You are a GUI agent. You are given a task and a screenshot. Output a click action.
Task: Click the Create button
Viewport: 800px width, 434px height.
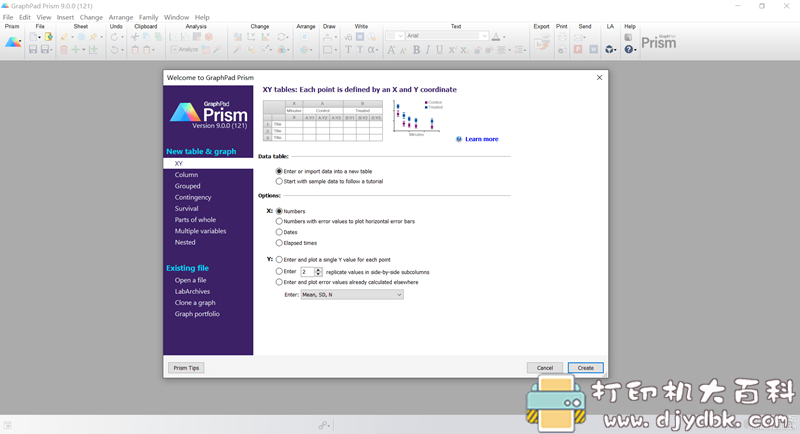coord(586,368)
